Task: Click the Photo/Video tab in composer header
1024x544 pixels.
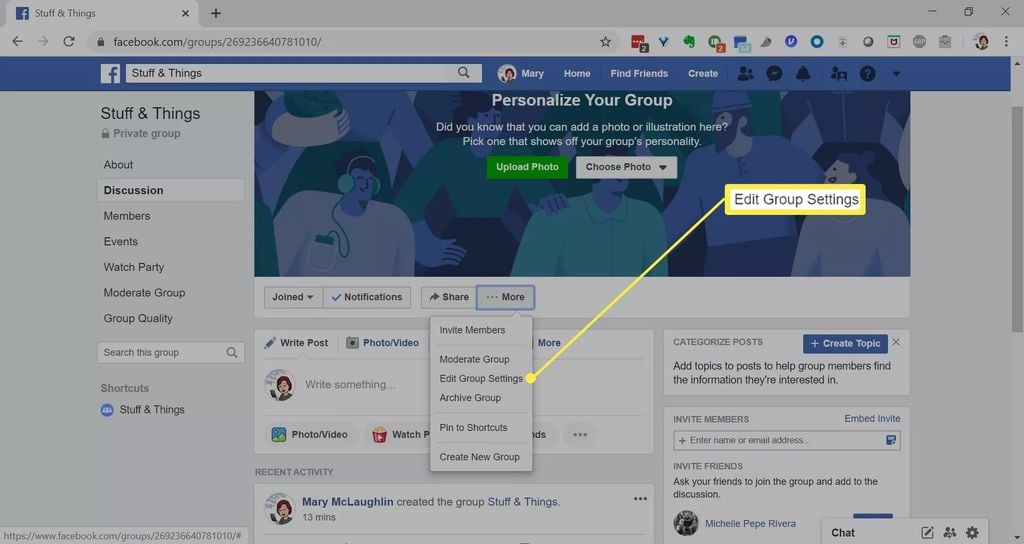Action: [383, 343]
